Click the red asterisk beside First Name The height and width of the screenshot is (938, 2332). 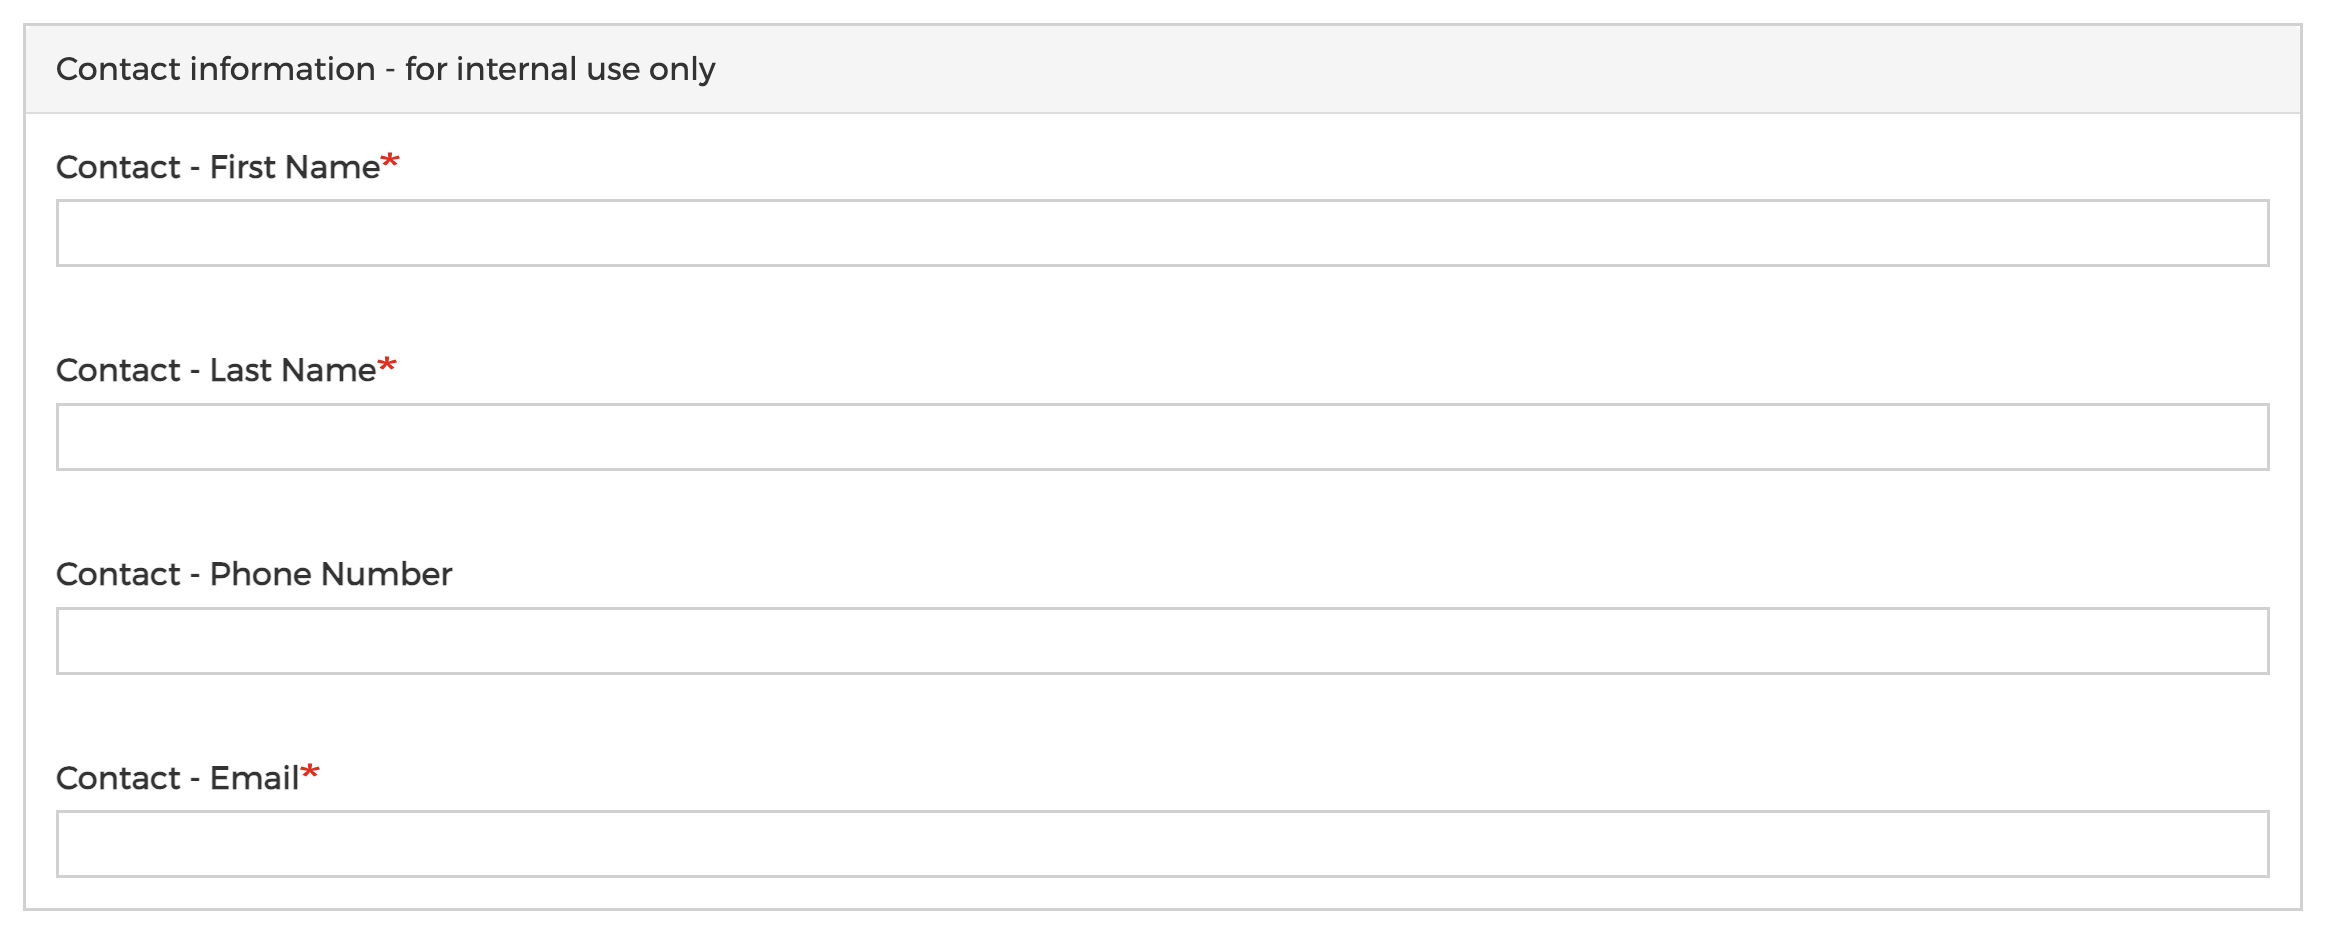pos(390,161)
